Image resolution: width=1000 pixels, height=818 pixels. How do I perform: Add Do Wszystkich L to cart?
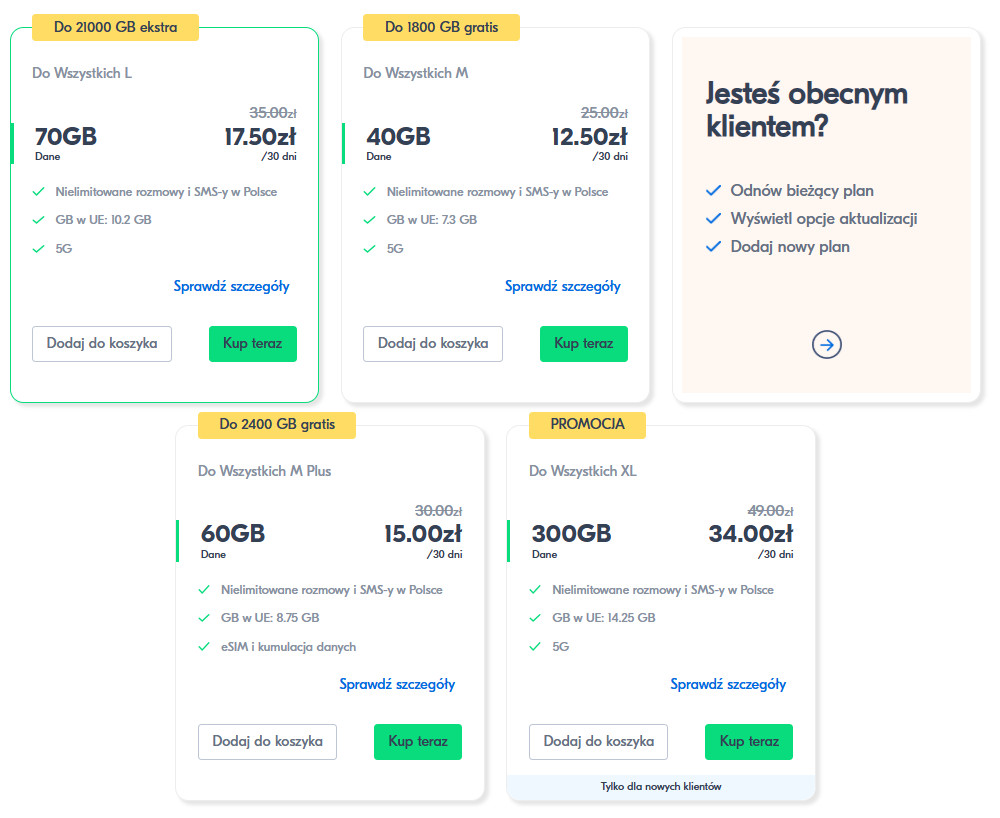coord(102,344)
